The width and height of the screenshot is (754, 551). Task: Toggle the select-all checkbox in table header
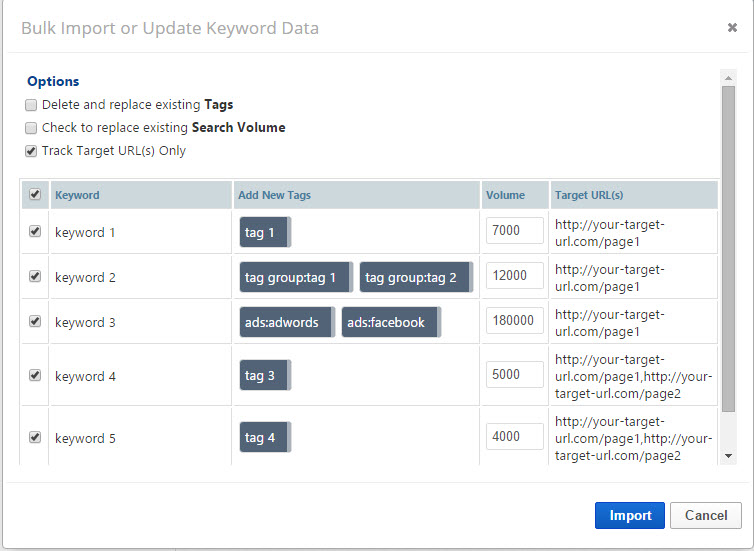click(x=35, y=195)
